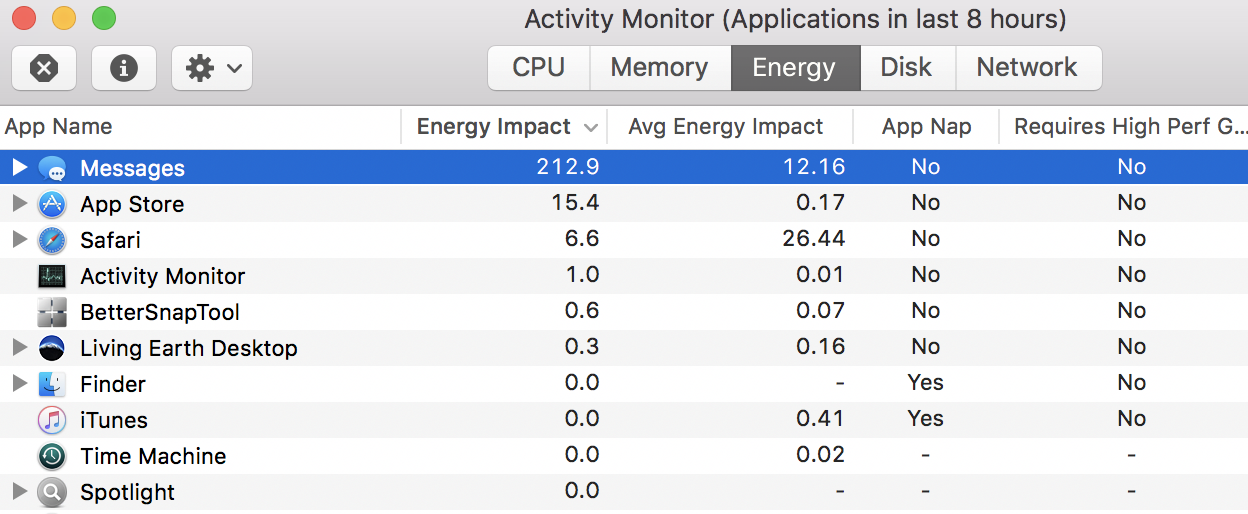
Task: Click the yellow minimize window button
Action: [64, 18]
